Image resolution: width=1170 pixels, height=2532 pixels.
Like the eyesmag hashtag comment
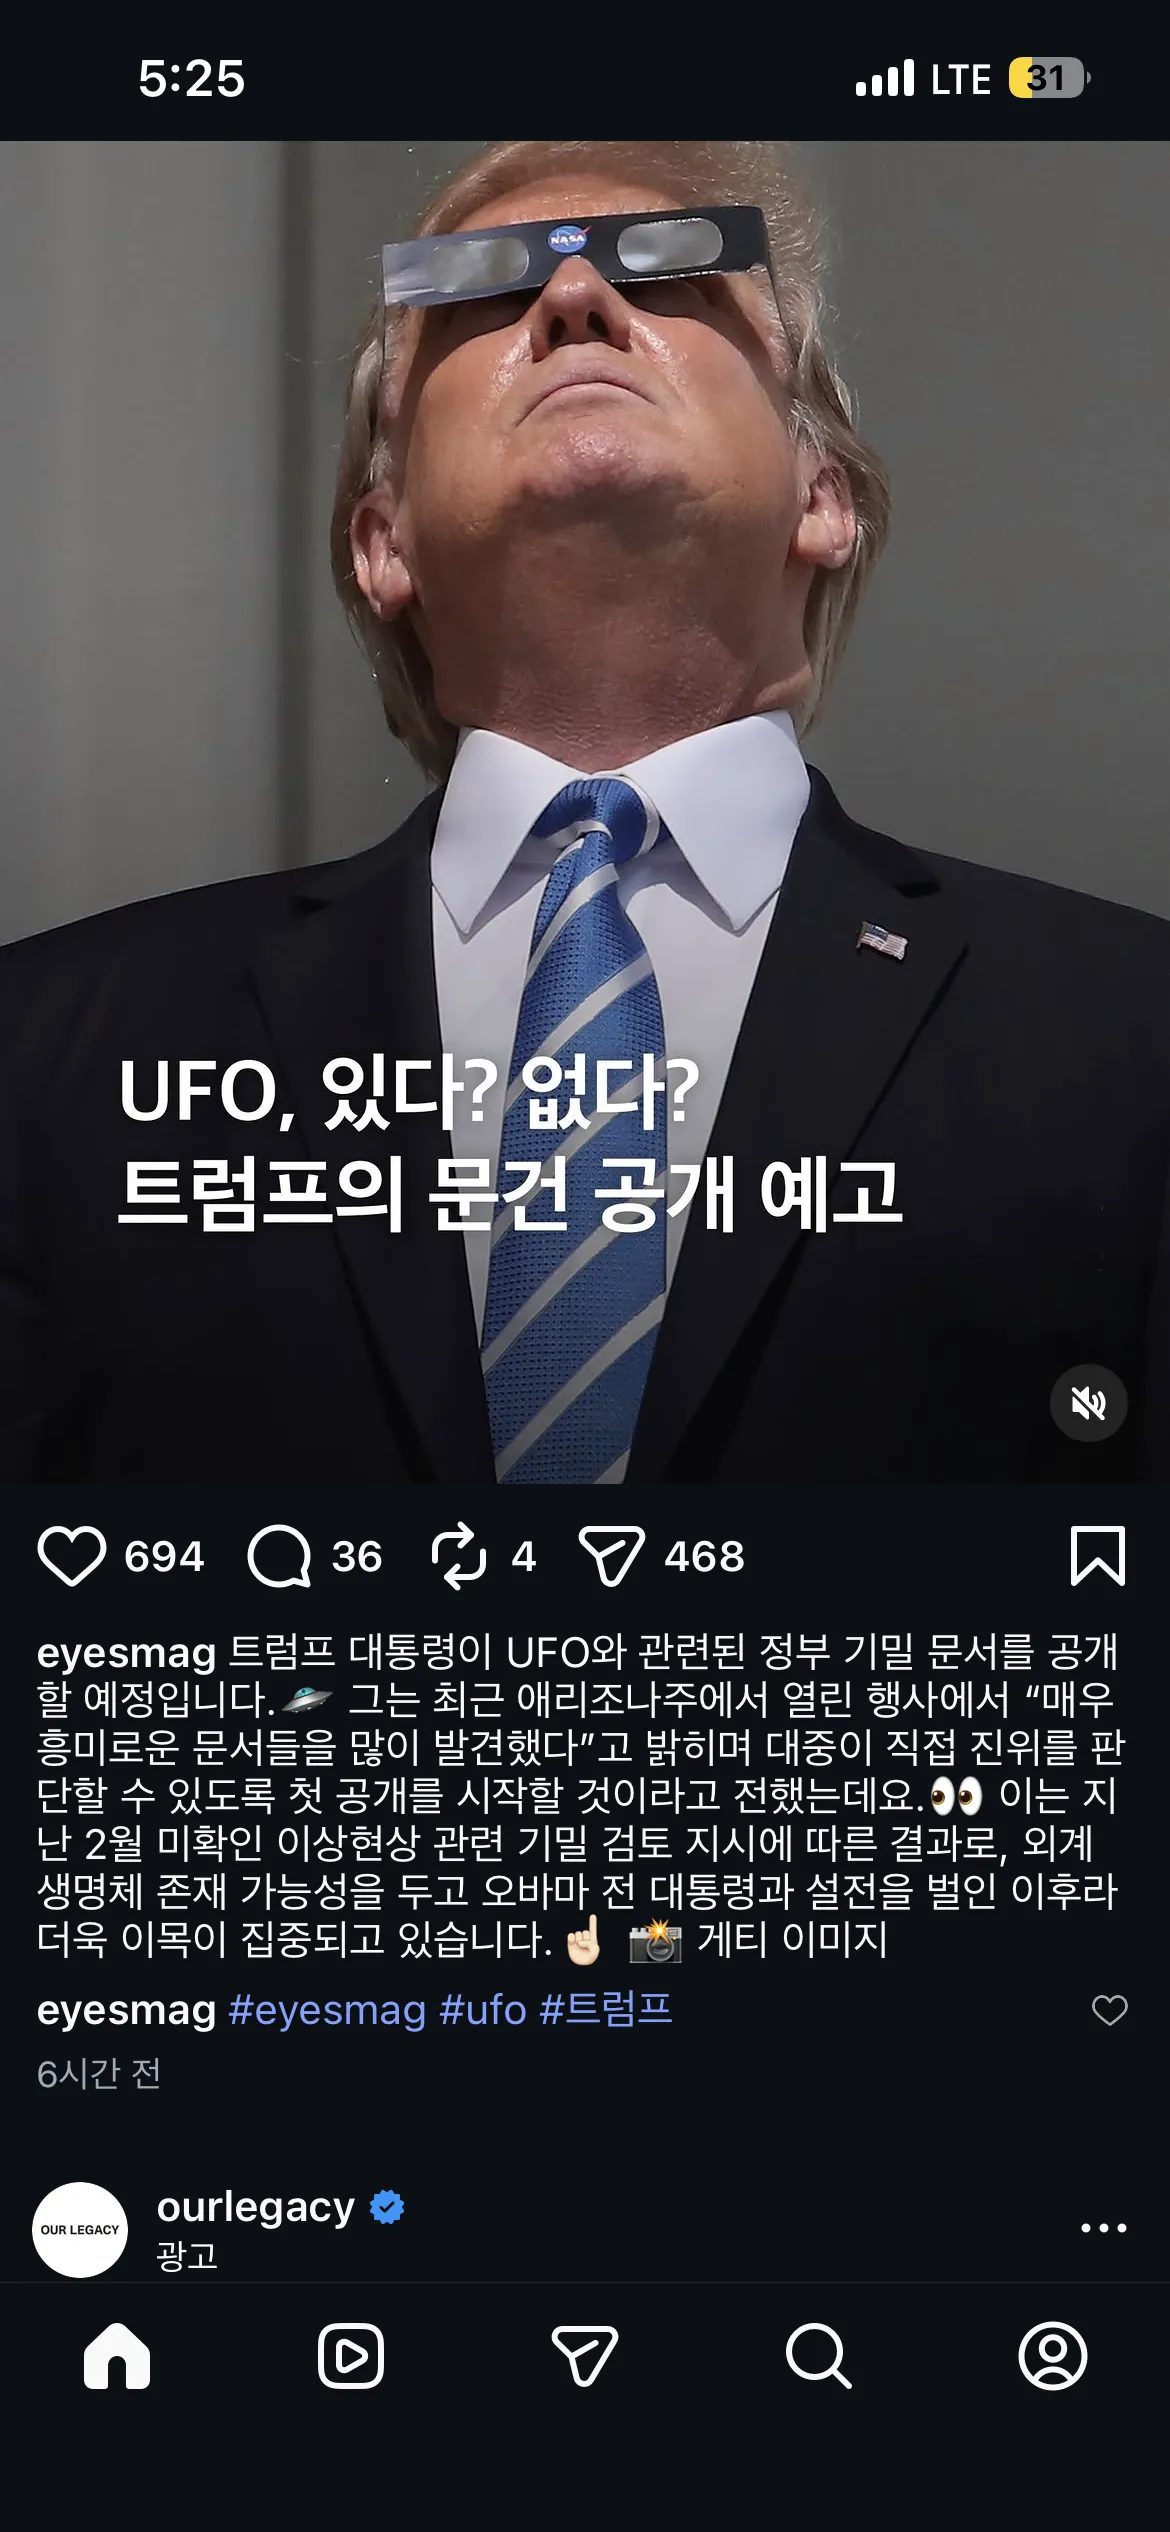pos(1109,2010)
